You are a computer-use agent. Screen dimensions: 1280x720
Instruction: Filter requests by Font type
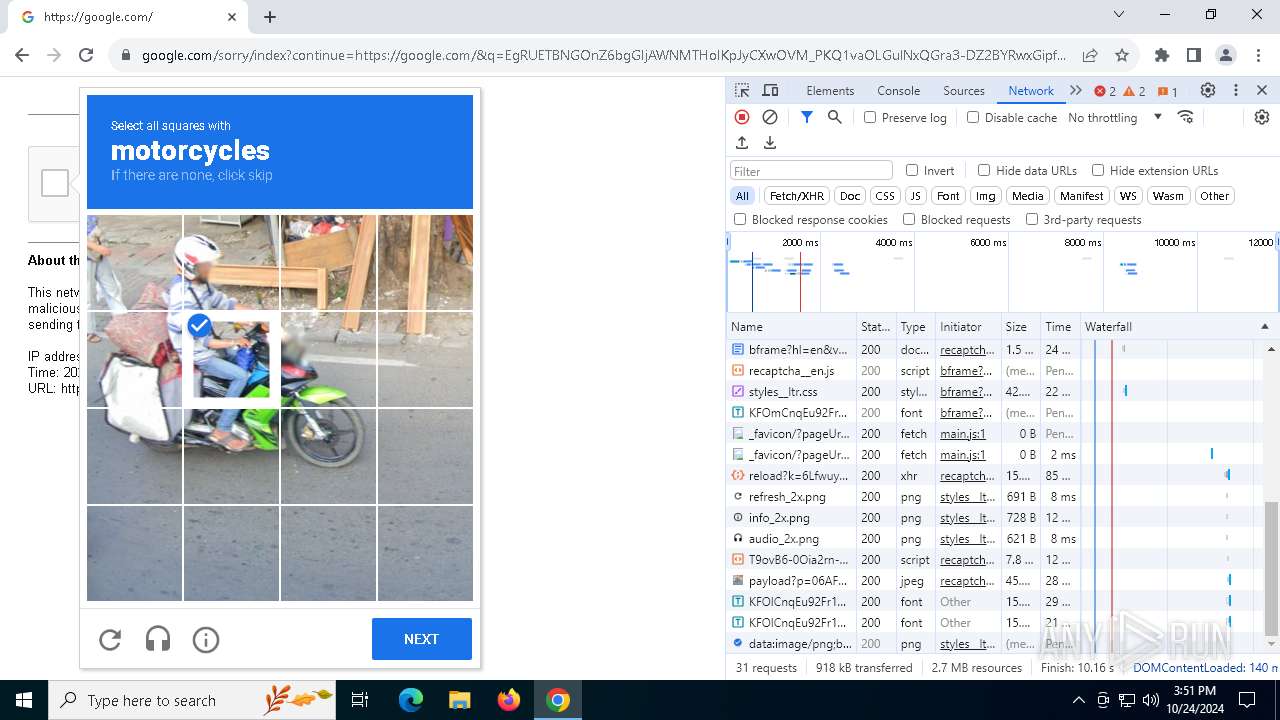click(948, 196)
